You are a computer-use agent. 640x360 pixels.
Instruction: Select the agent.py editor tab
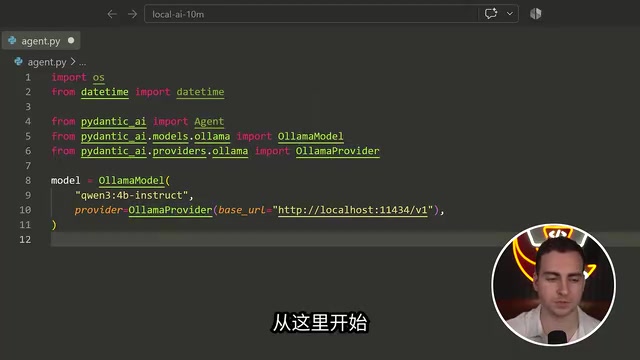[40, 41]
